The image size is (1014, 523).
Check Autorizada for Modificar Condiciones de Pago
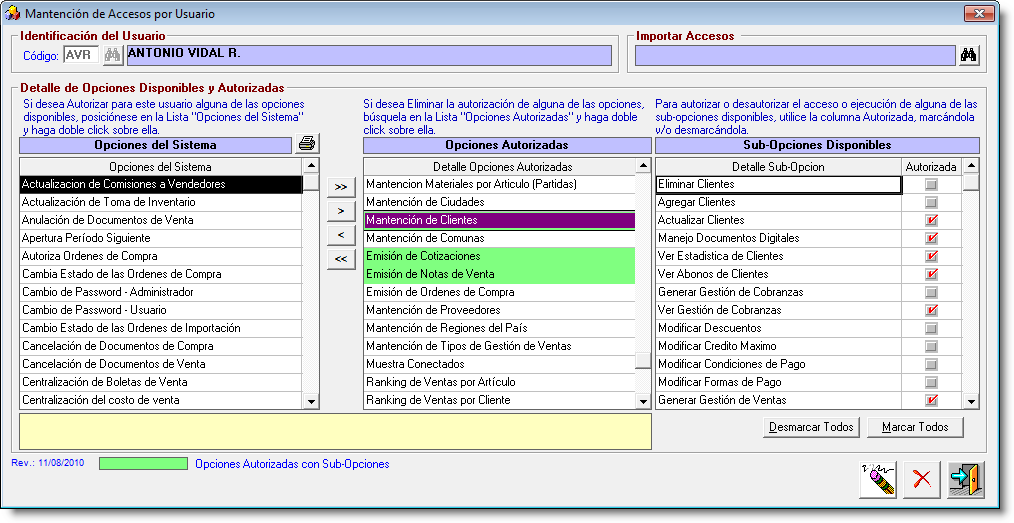[931, 365]
